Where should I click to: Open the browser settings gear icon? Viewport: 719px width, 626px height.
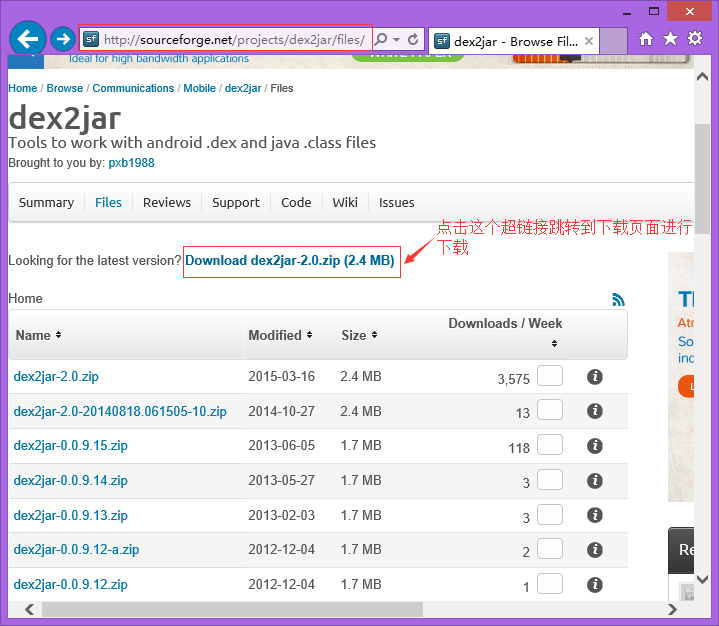tap(694, 39)
